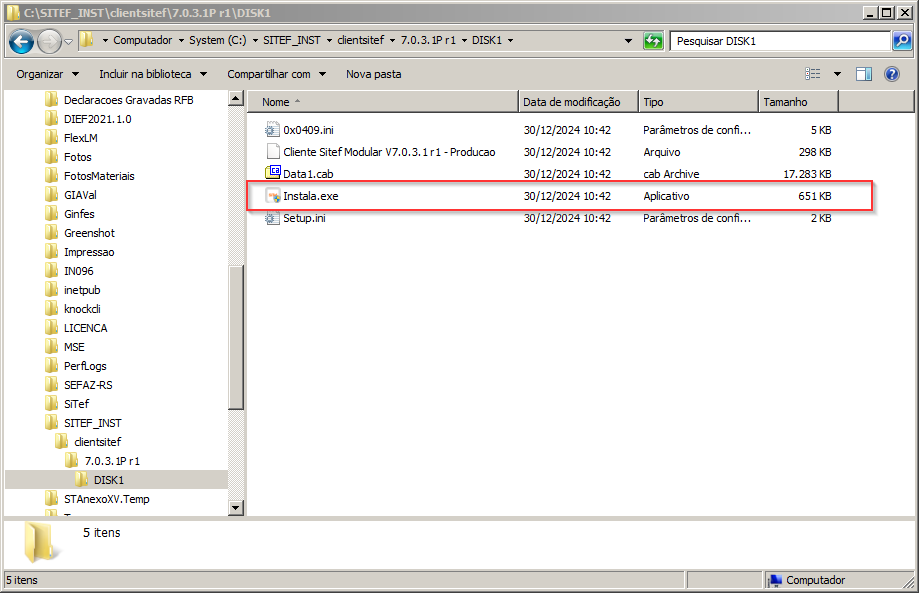Select the DIEF2021.1.0 folder icon

coord(52,118)
